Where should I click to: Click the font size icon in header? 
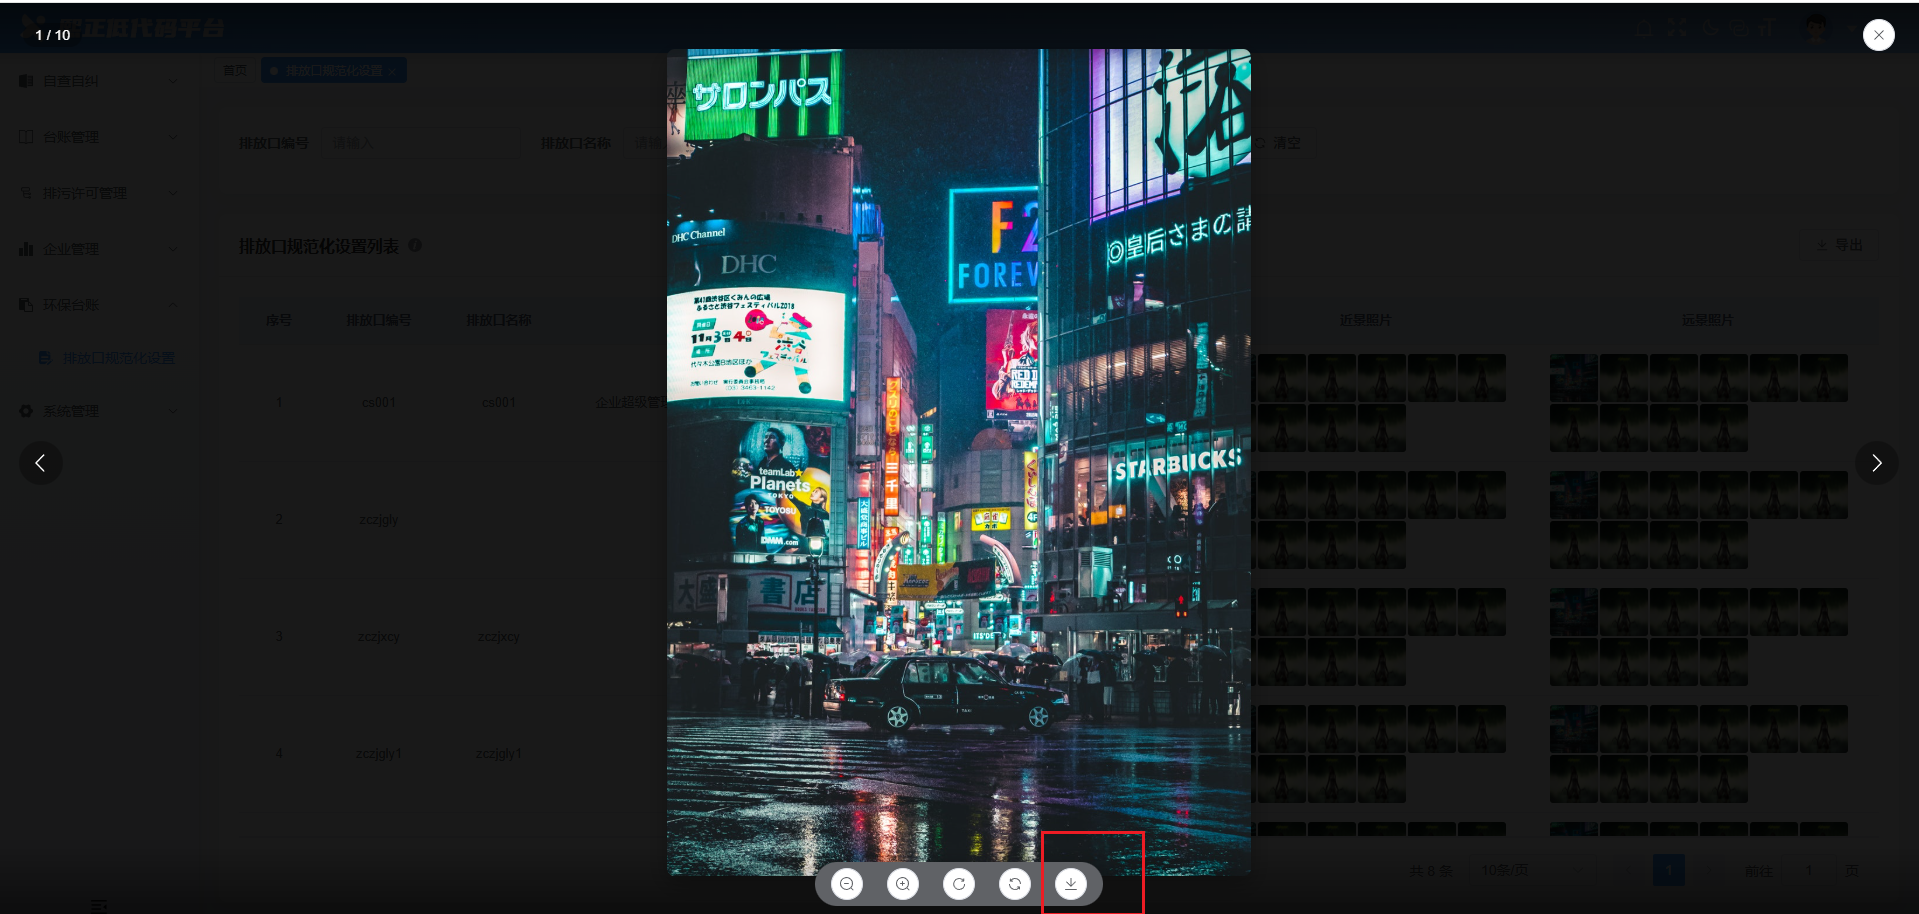[x=1767, y=28]
